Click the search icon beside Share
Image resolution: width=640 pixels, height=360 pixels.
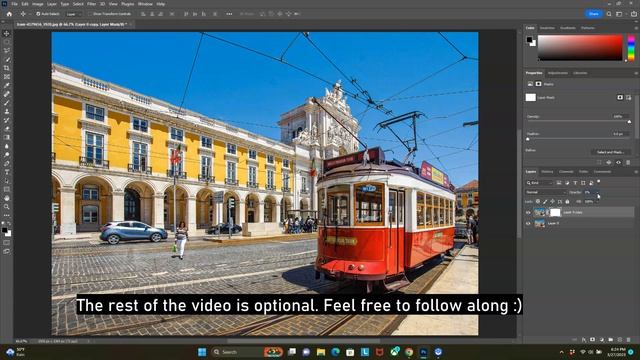click(x=609, y=14)
